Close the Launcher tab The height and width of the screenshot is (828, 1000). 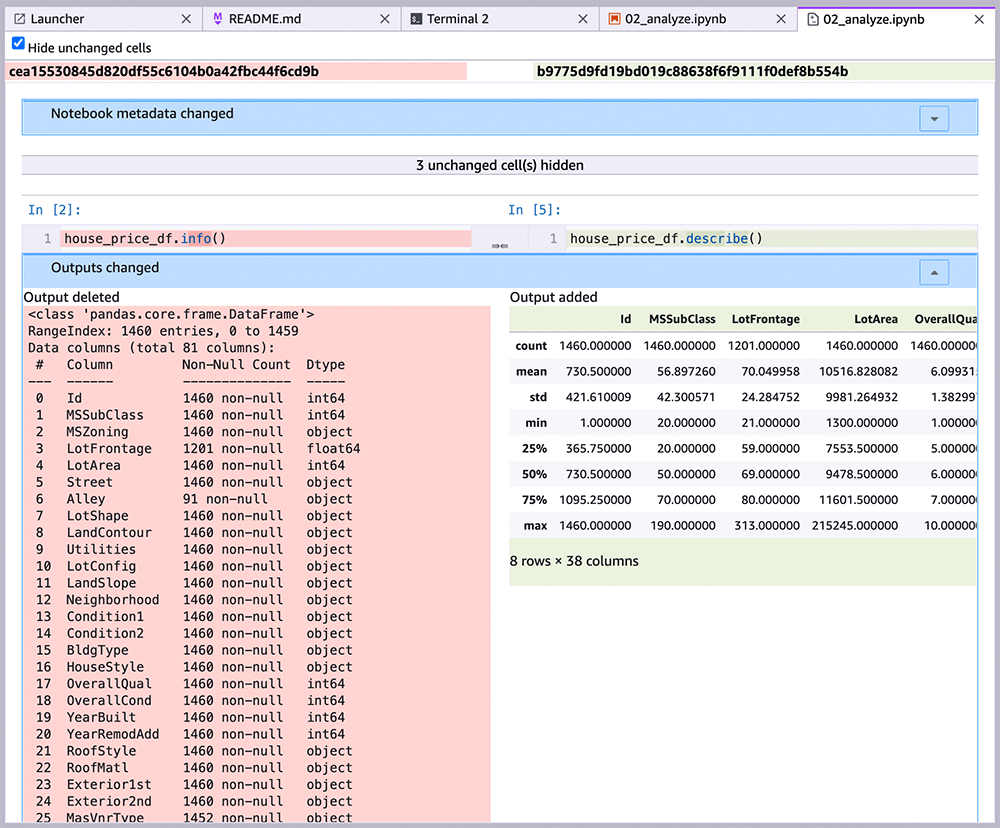[186, 19]
